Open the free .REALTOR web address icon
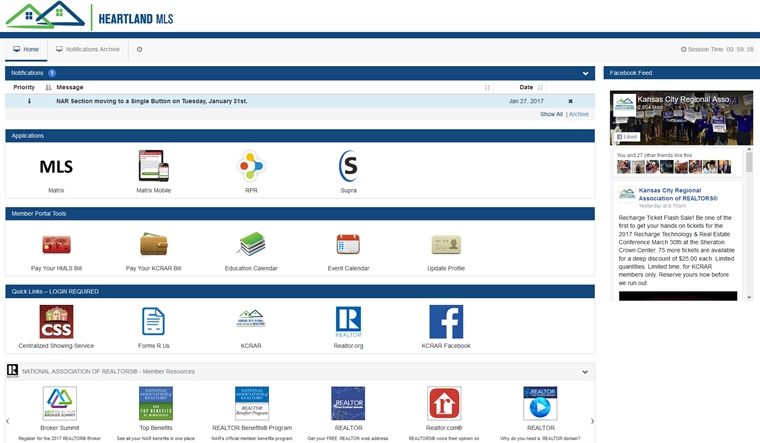This screenshot has width=760, height=443. (x=348, y=403)
